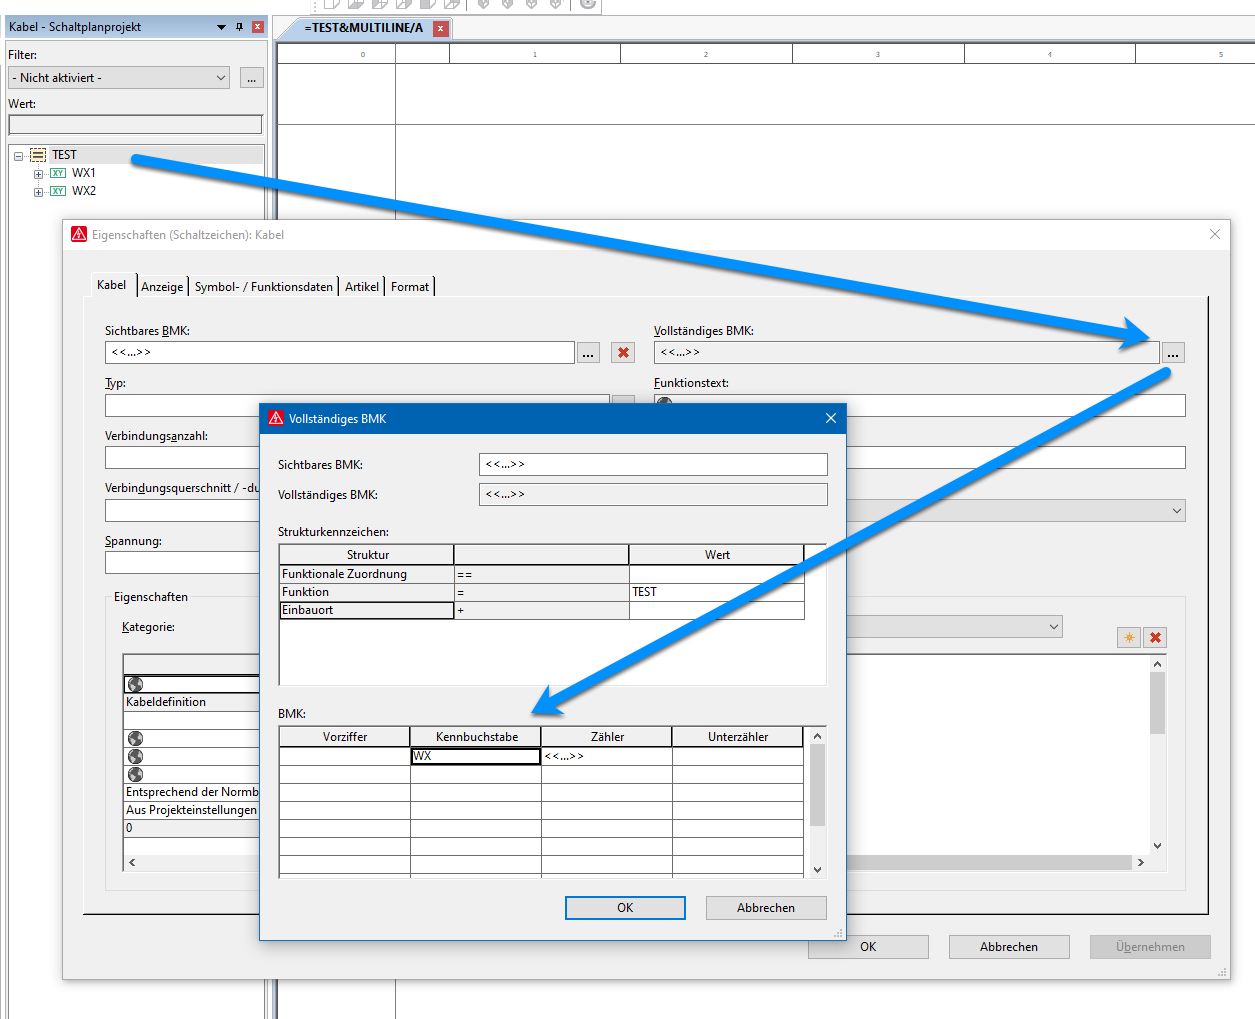The height and width of the screenshot is (1019, 1255).
Task: Click the Kabeldefinition property cell
Action: pos(191,702)
